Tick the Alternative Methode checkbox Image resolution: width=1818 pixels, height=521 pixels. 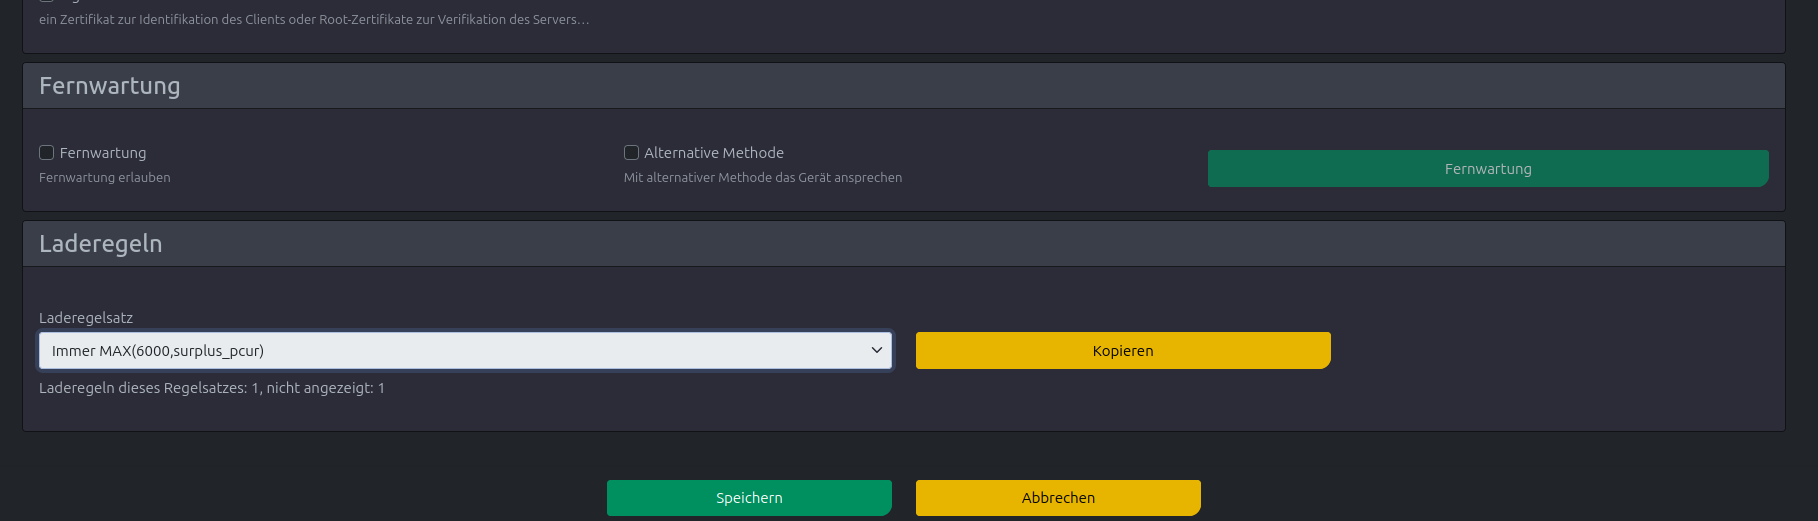[x=631, y=152]
